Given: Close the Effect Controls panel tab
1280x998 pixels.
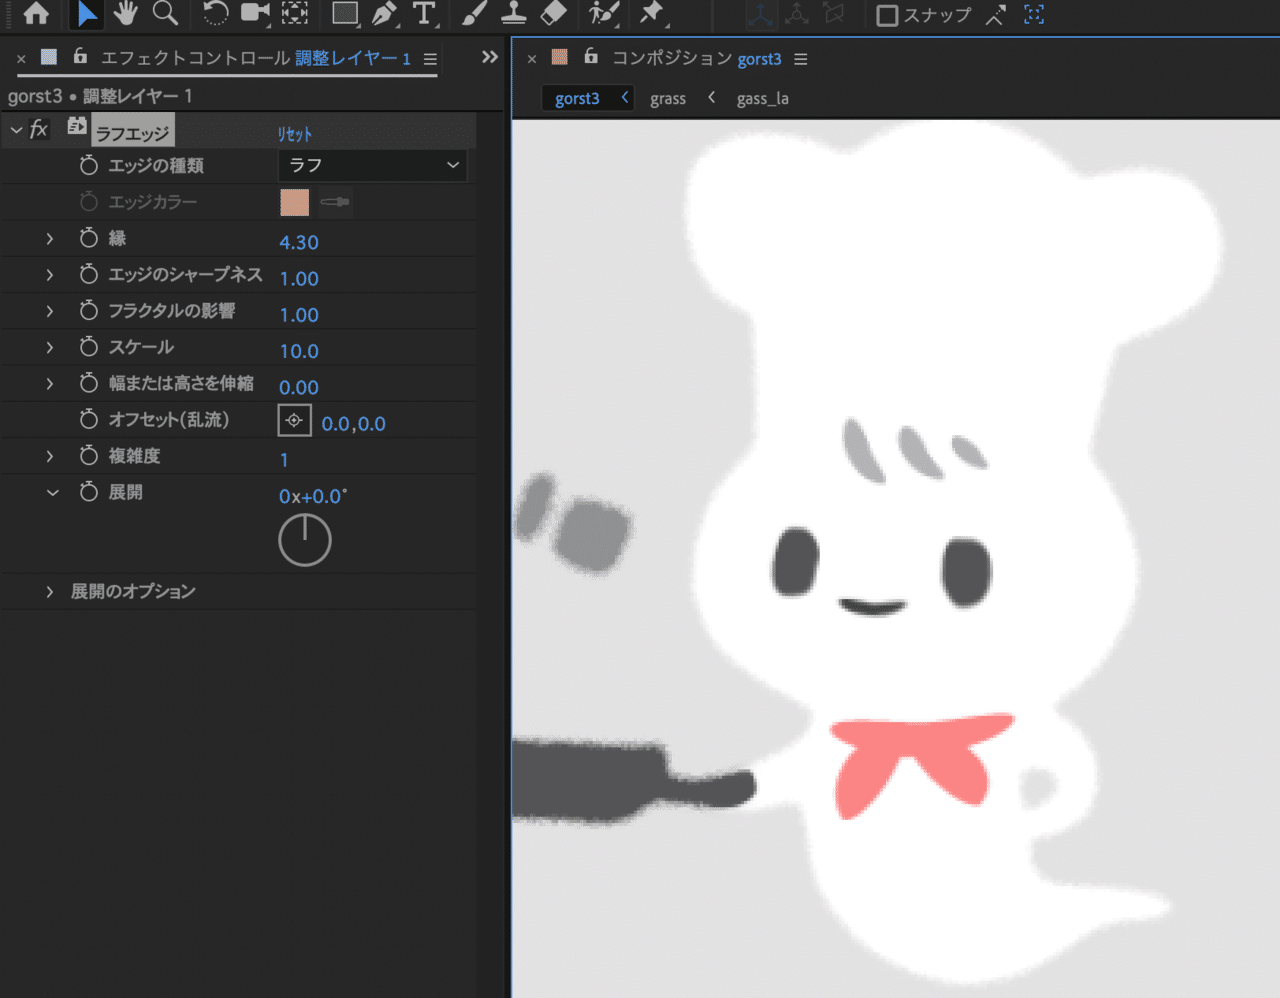Looking at the screenshot, I should point(21,59).
